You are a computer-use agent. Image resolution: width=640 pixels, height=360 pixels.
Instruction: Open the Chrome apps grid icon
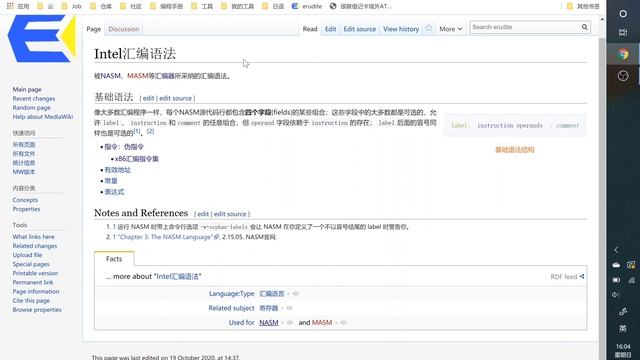coord(10,6)
